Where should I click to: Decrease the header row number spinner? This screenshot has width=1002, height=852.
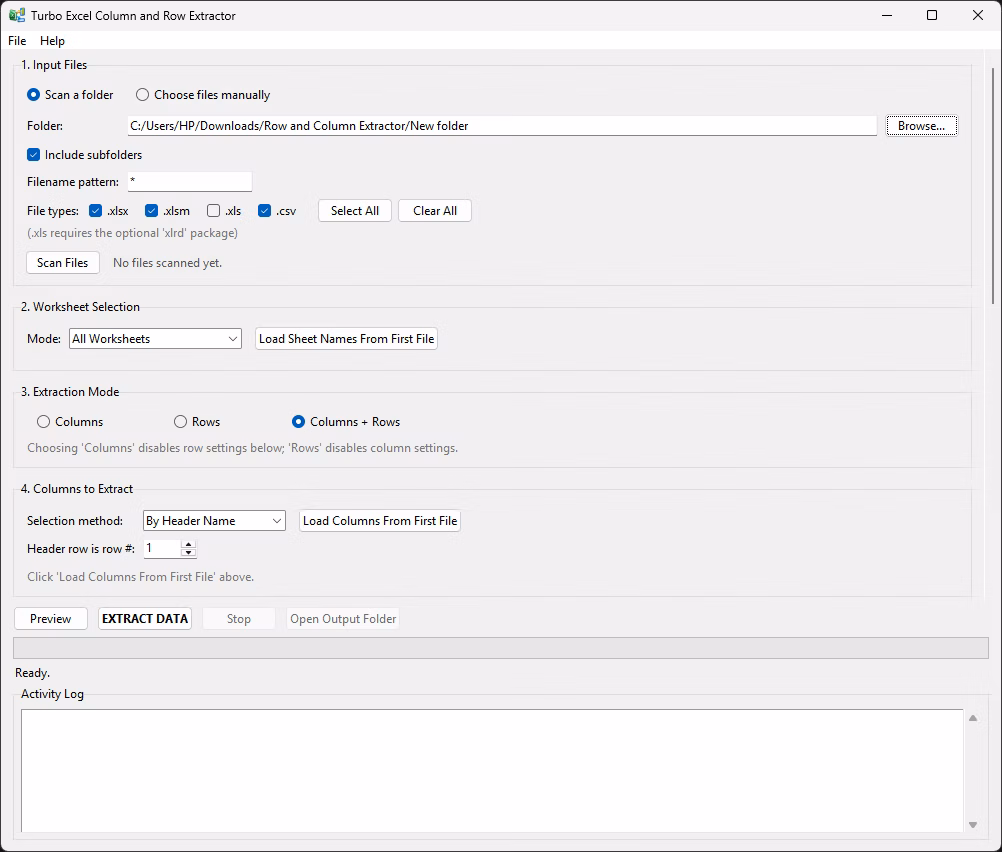(189, 553)
